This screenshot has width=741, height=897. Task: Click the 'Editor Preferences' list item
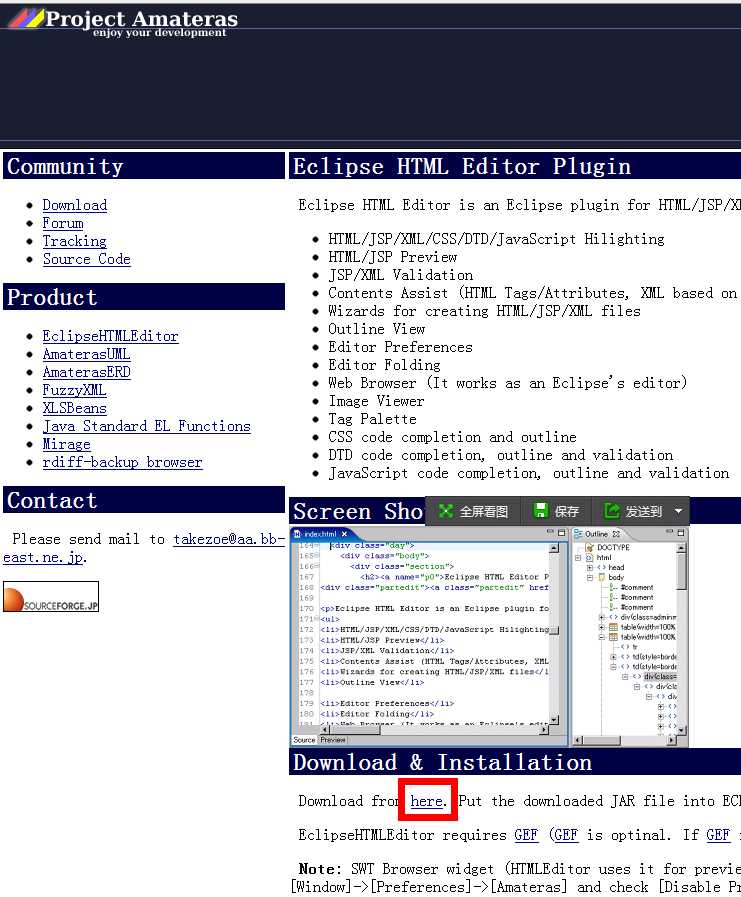pos(401,347)
